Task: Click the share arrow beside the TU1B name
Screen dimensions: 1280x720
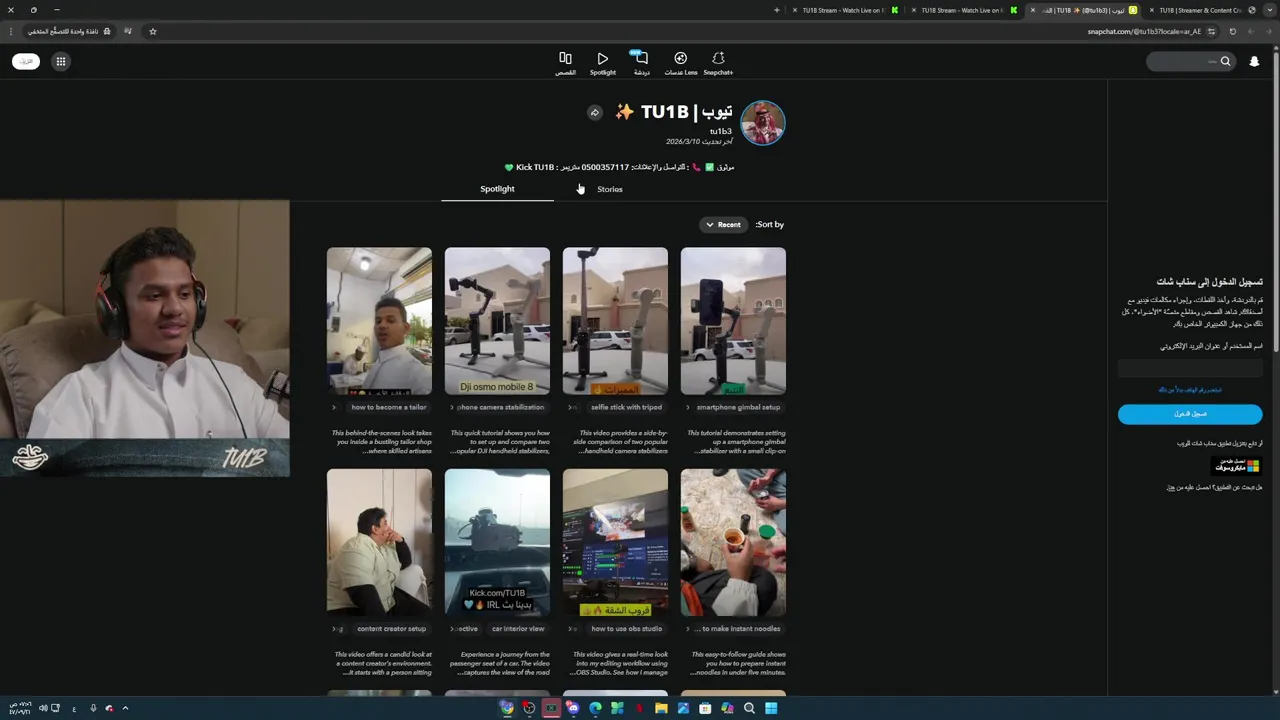Action: 594,112
